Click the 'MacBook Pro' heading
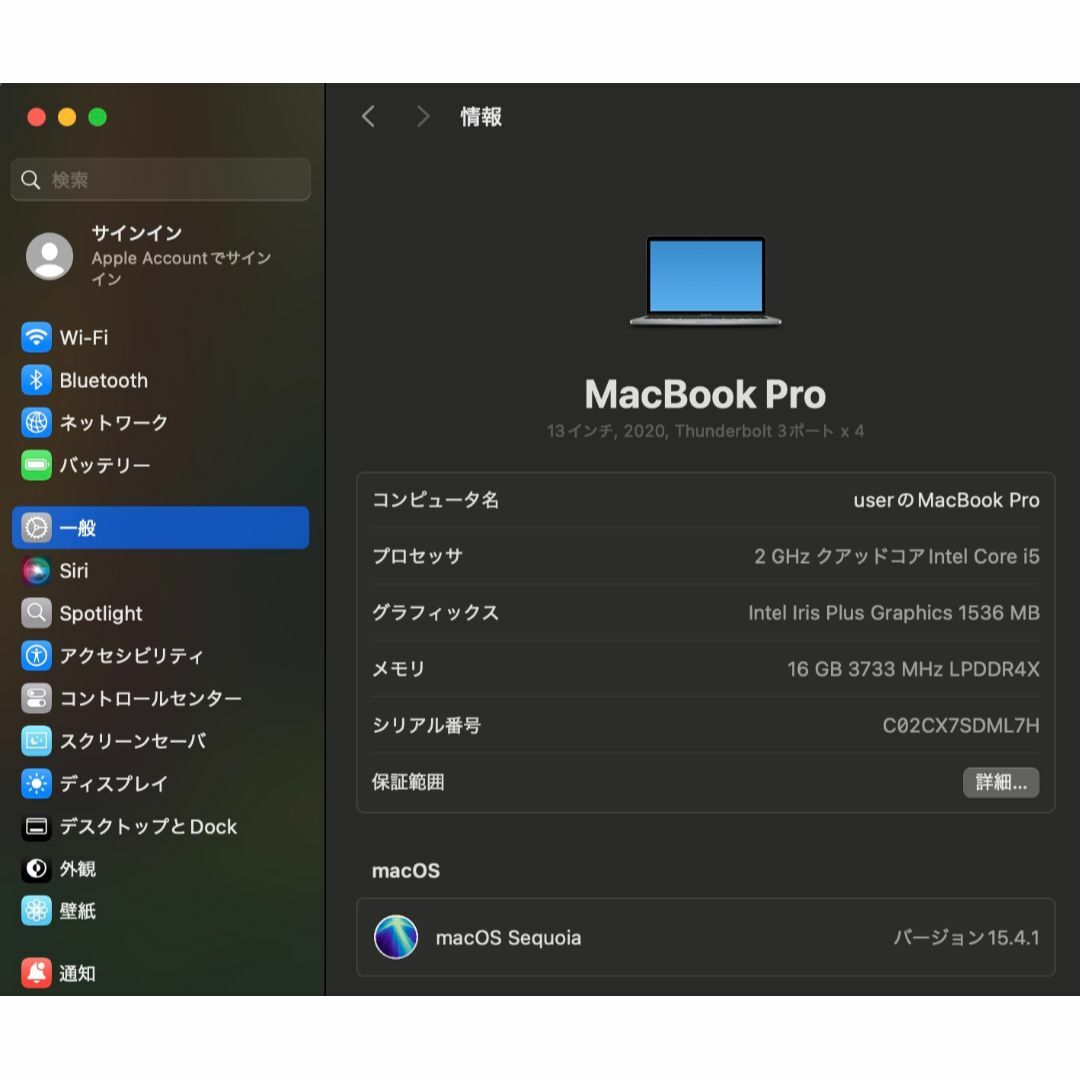This screenshot has width=1080, height=1080. tap(705, 394)
